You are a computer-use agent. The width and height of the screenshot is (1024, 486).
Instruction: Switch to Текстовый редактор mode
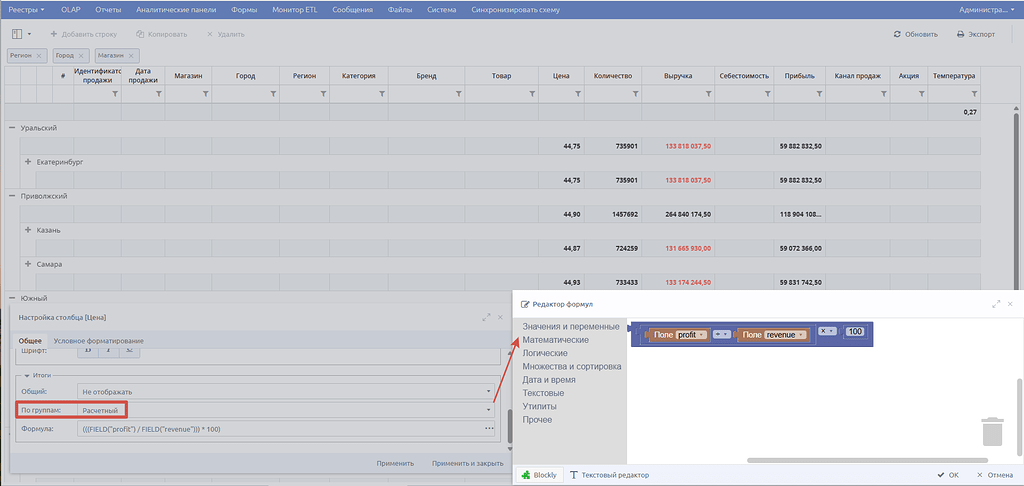click(610, 475)
